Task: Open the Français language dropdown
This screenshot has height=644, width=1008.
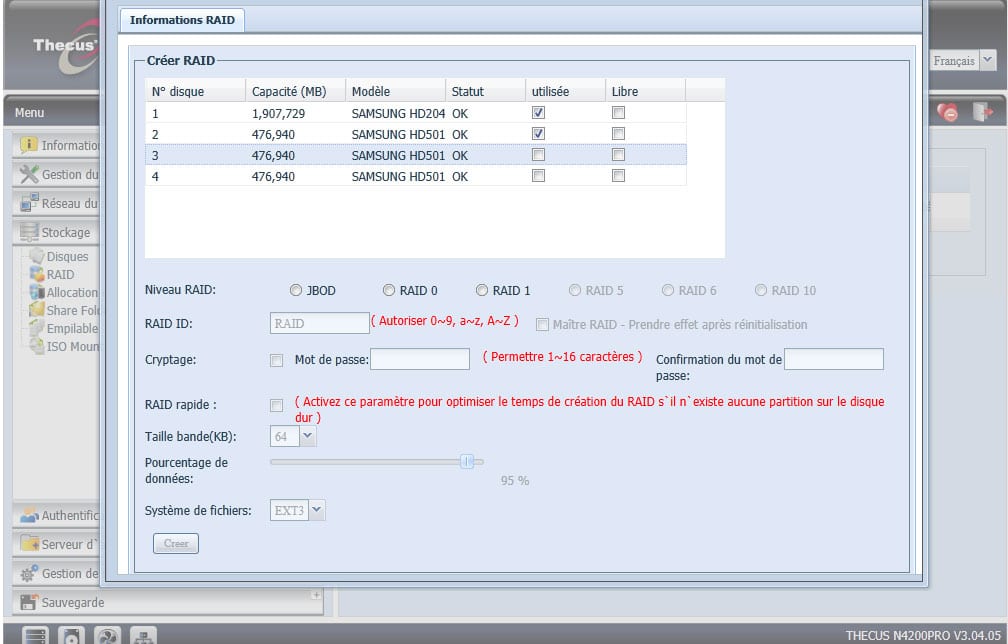Action: click(987, 61)
